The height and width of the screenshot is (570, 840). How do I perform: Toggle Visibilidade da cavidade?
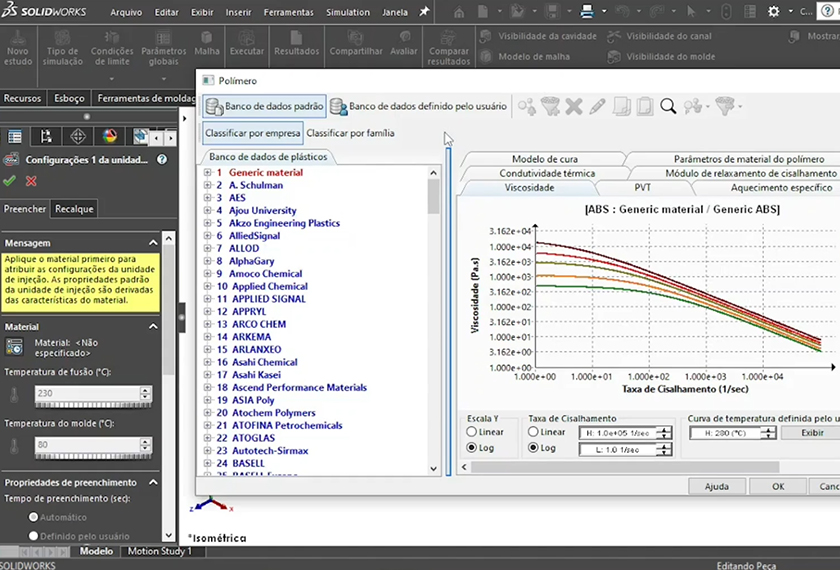point(538,36)
